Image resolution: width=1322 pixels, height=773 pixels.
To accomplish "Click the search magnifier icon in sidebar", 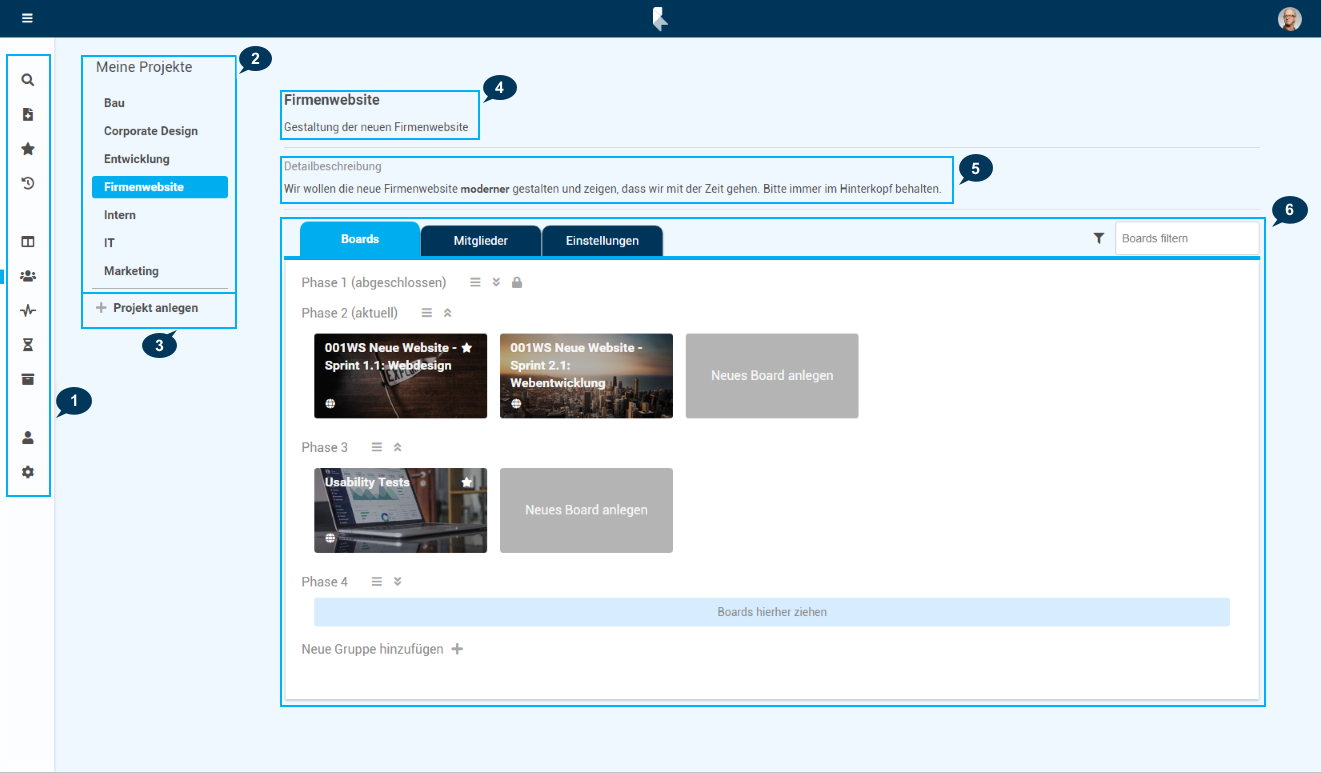I will coord(28,80).
